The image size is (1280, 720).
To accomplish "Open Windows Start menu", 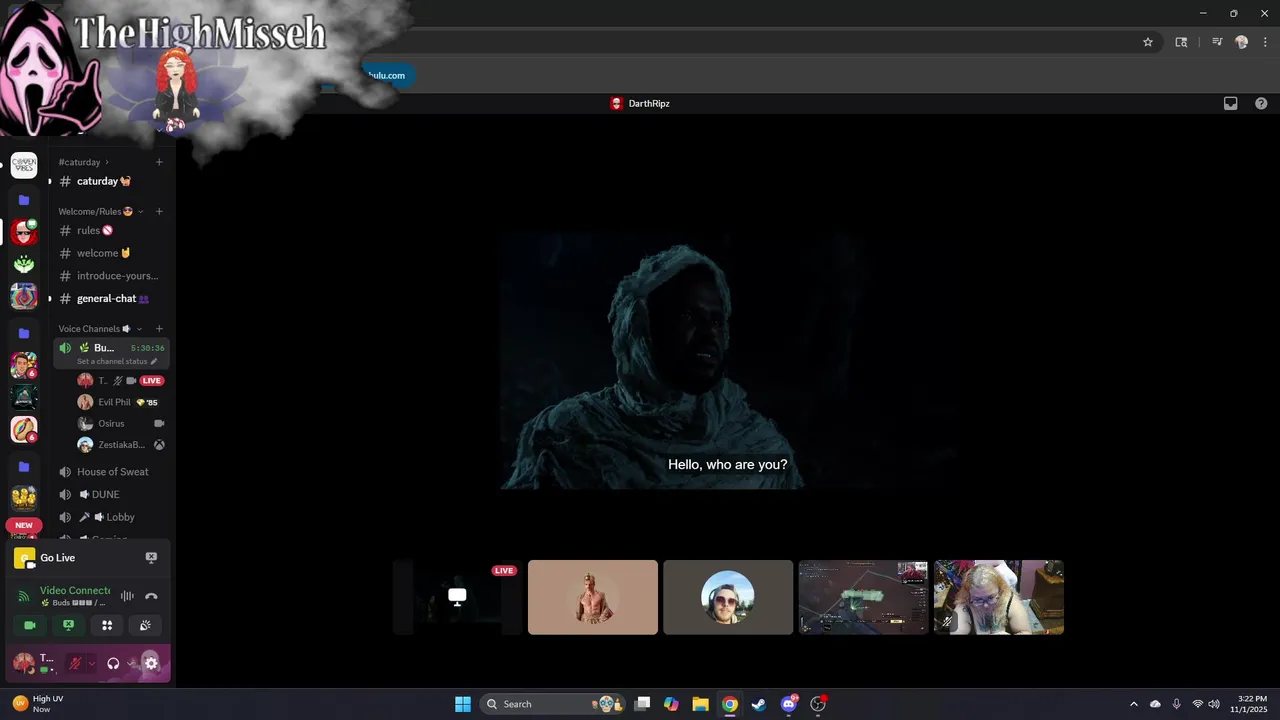I will [463, 704].
